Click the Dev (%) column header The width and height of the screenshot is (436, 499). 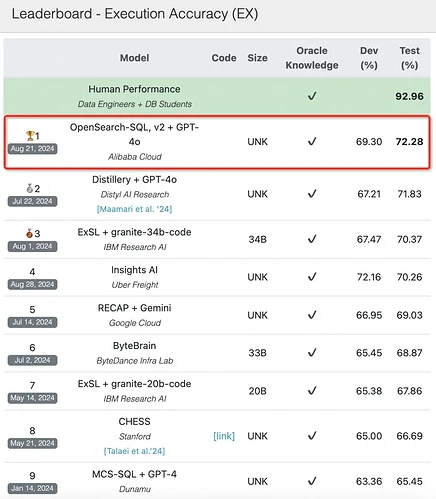coord(369,58)
